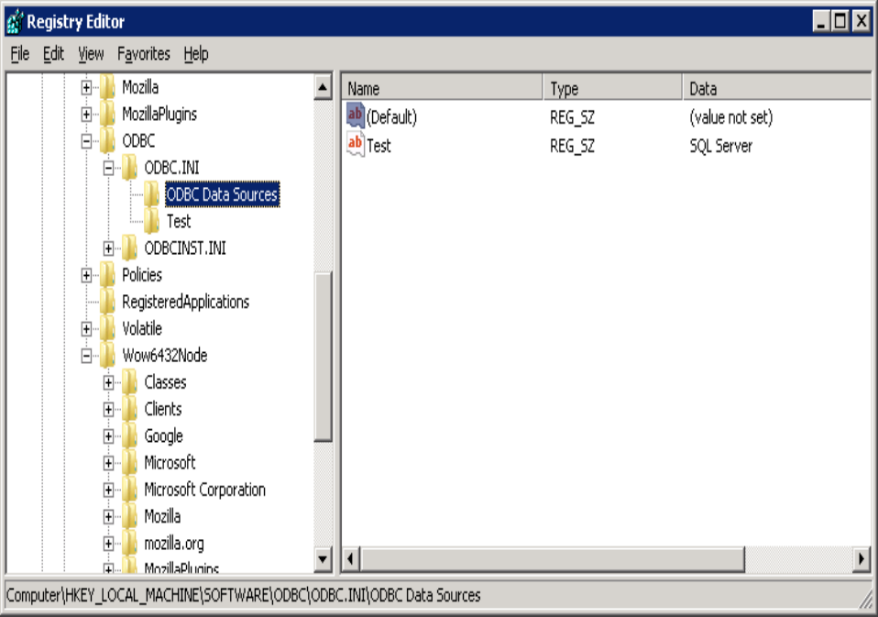Click the Test string value icon

click(x=356, y=145)
